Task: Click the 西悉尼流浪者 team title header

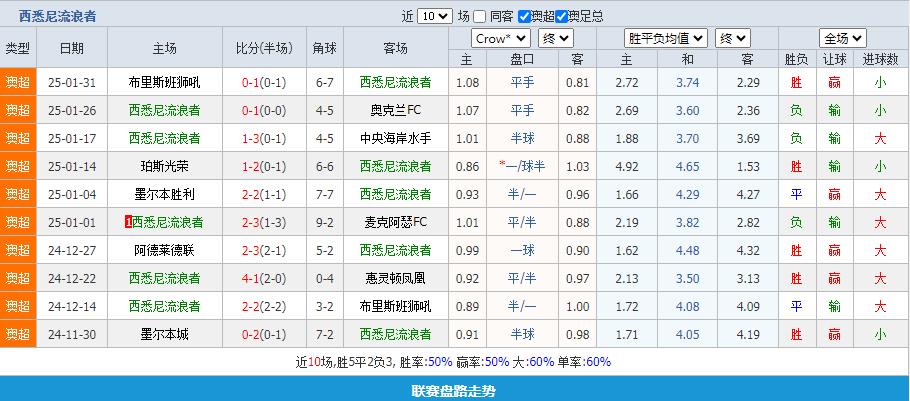Action: click(58, 16)
